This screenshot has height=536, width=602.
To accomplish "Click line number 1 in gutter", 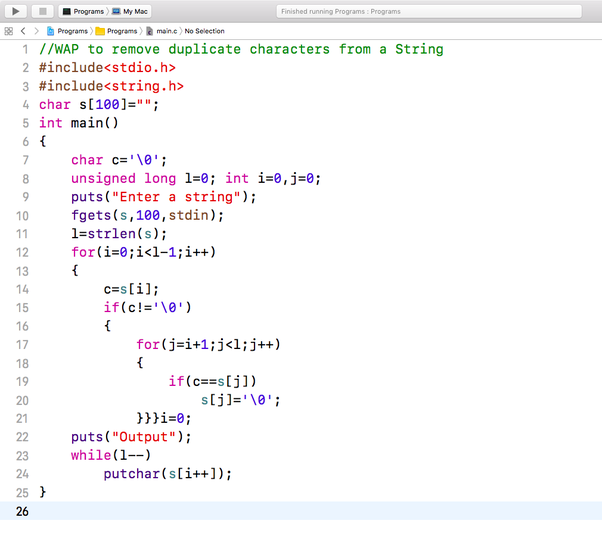I will pyautogui.click(x=25, y=50).
